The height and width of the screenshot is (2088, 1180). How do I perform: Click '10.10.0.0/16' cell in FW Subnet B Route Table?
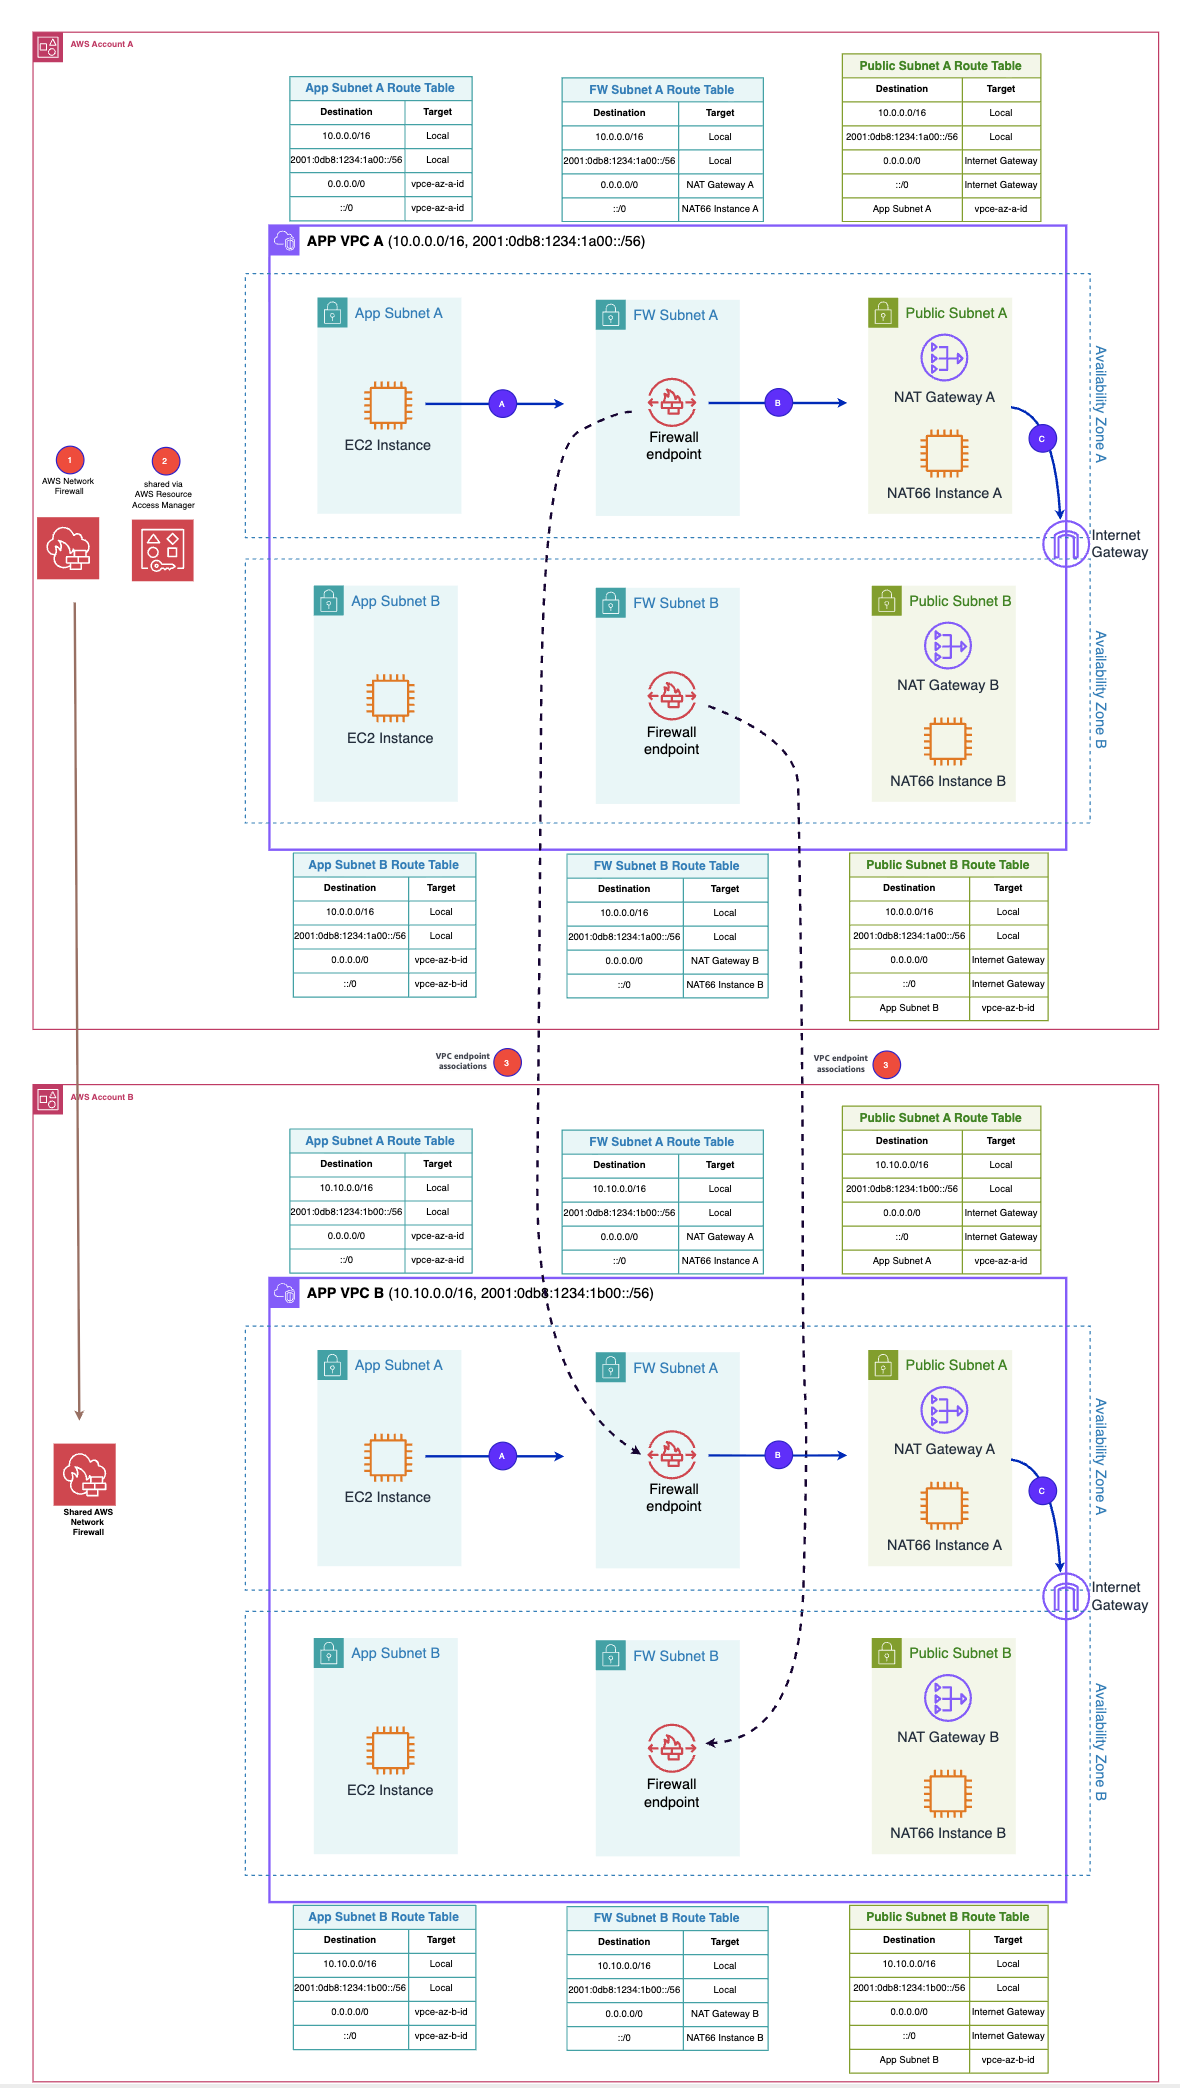pyautogui.click(x=624, y=1966)
